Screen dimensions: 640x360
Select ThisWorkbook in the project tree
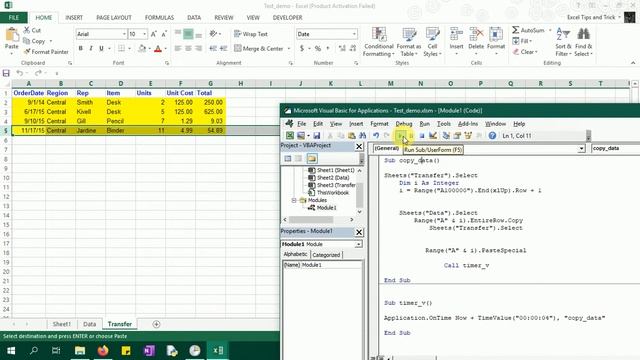coord(329,193)
